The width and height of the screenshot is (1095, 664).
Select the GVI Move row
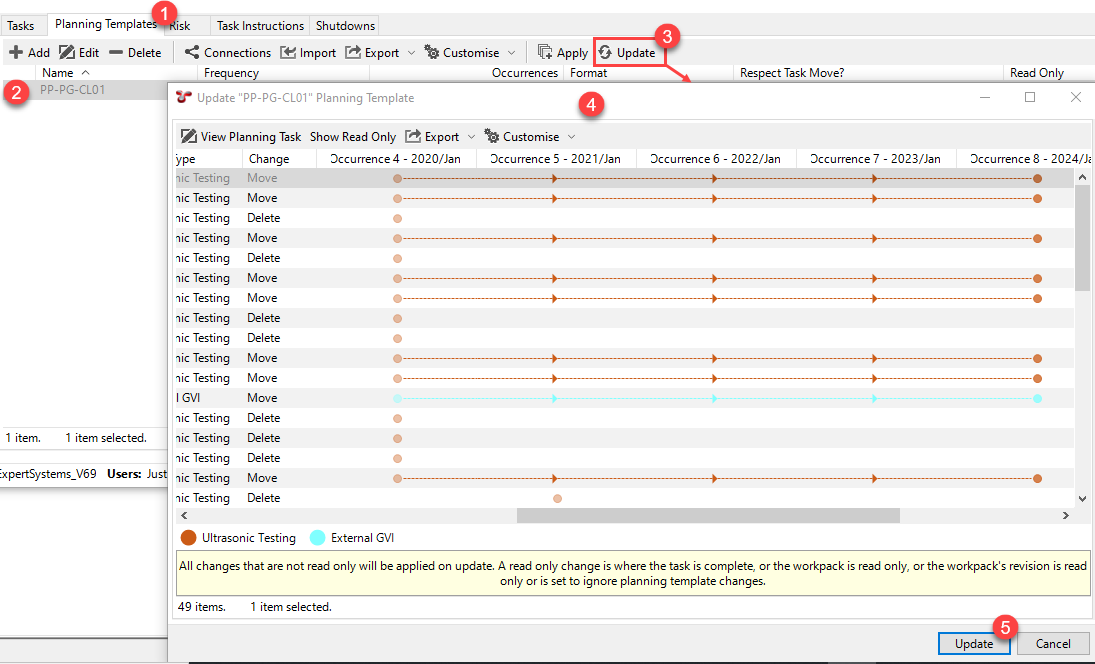(x=624, y=398)
